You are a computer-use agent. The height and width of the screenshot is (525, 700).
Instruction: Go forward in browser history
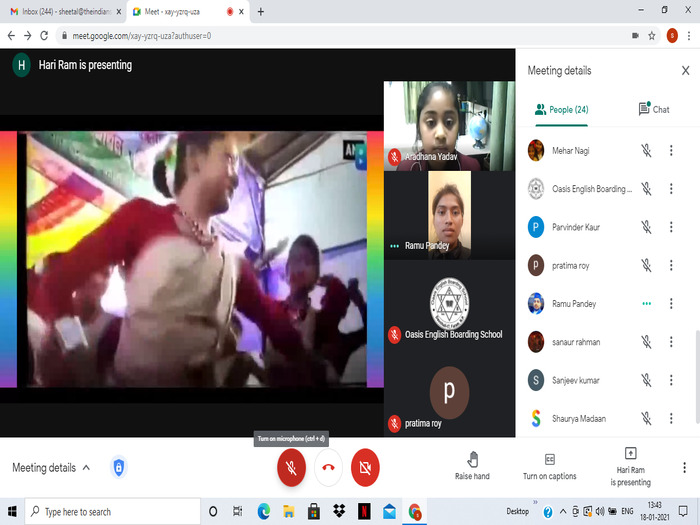pos(28,36)
